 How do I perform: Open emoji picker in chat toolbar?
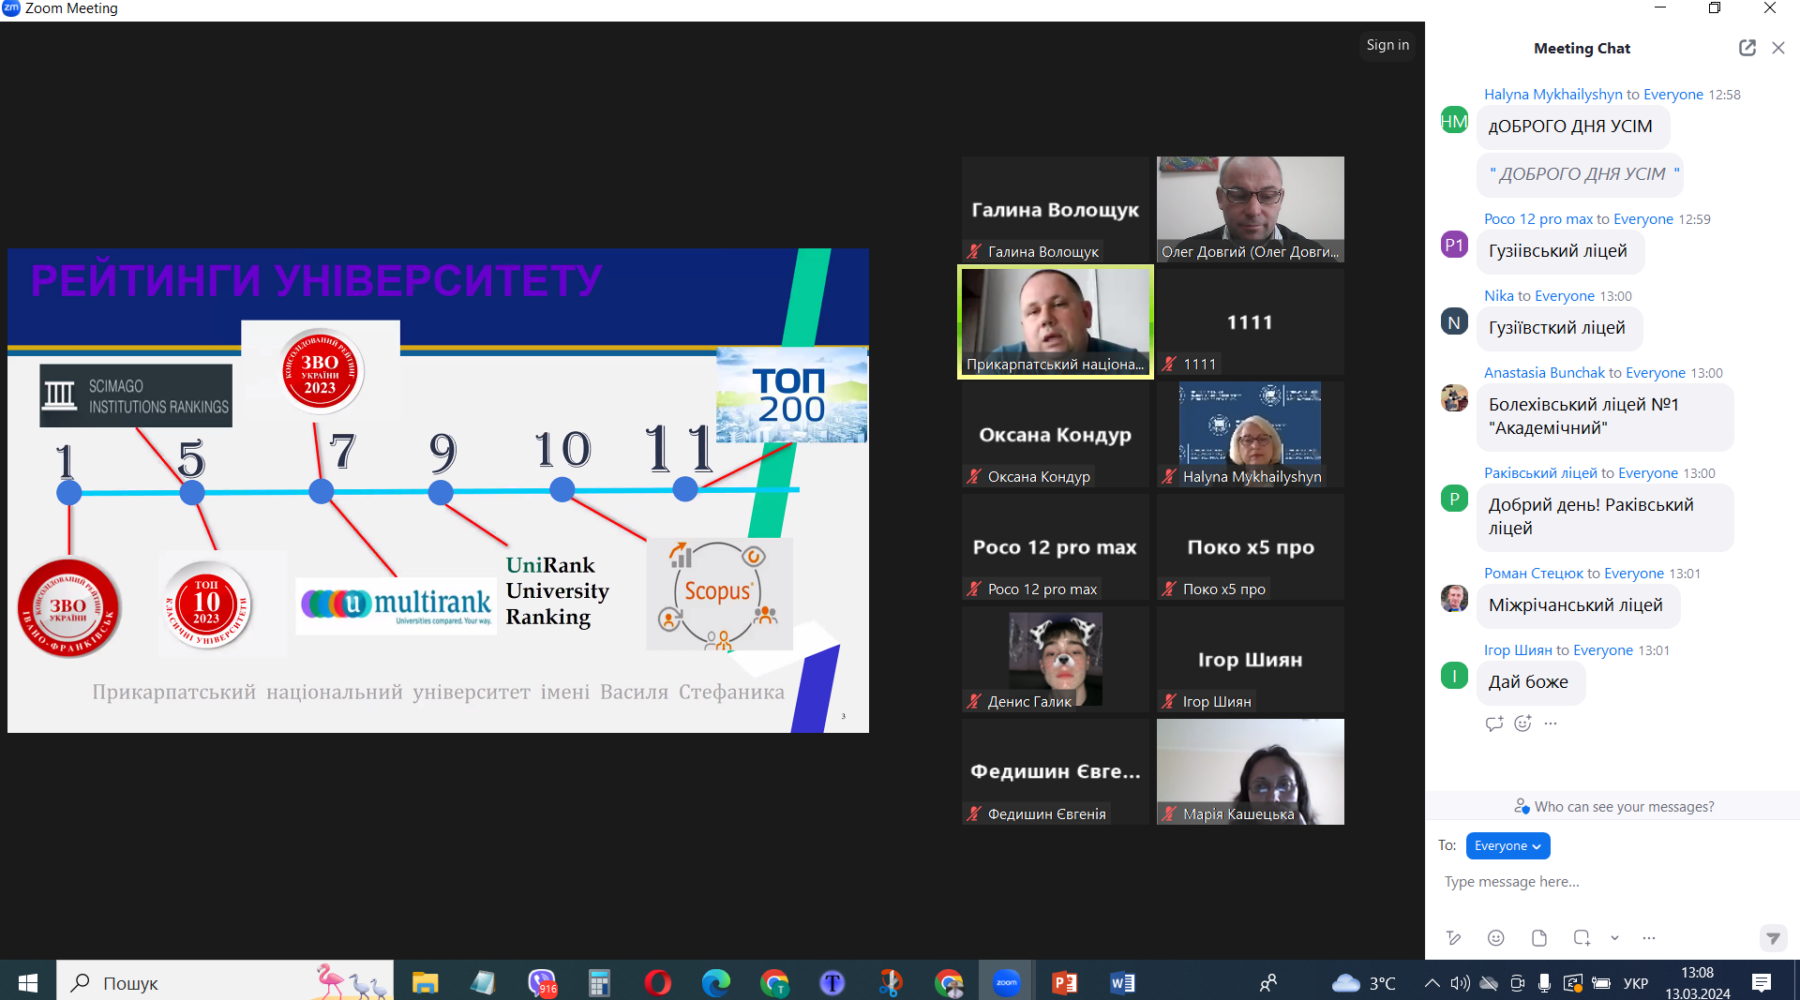1496,938
